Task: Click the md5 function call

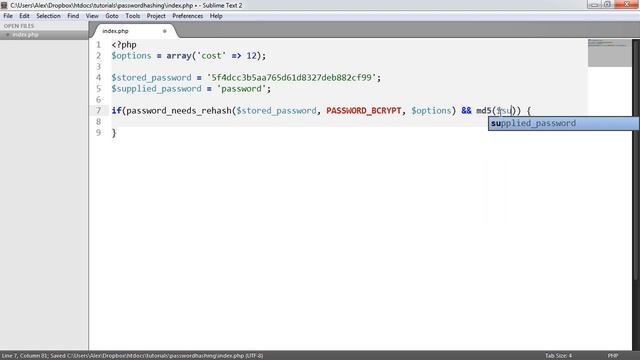Action: (x=484, y=111)
